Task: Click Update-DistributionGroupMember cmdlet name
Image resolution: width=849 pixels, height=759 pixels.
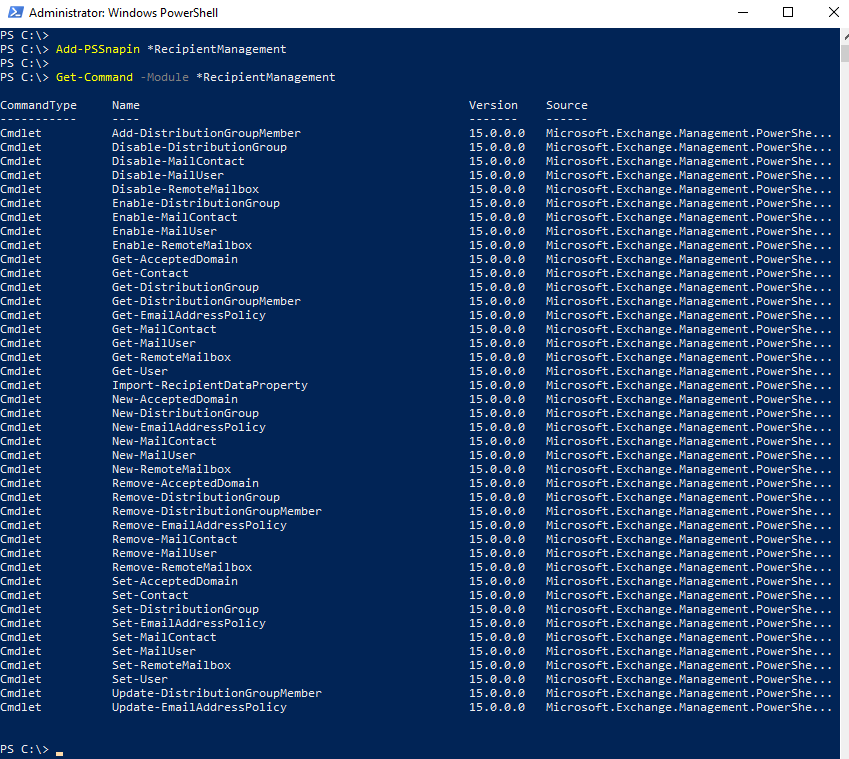Action: coord(217,693)
